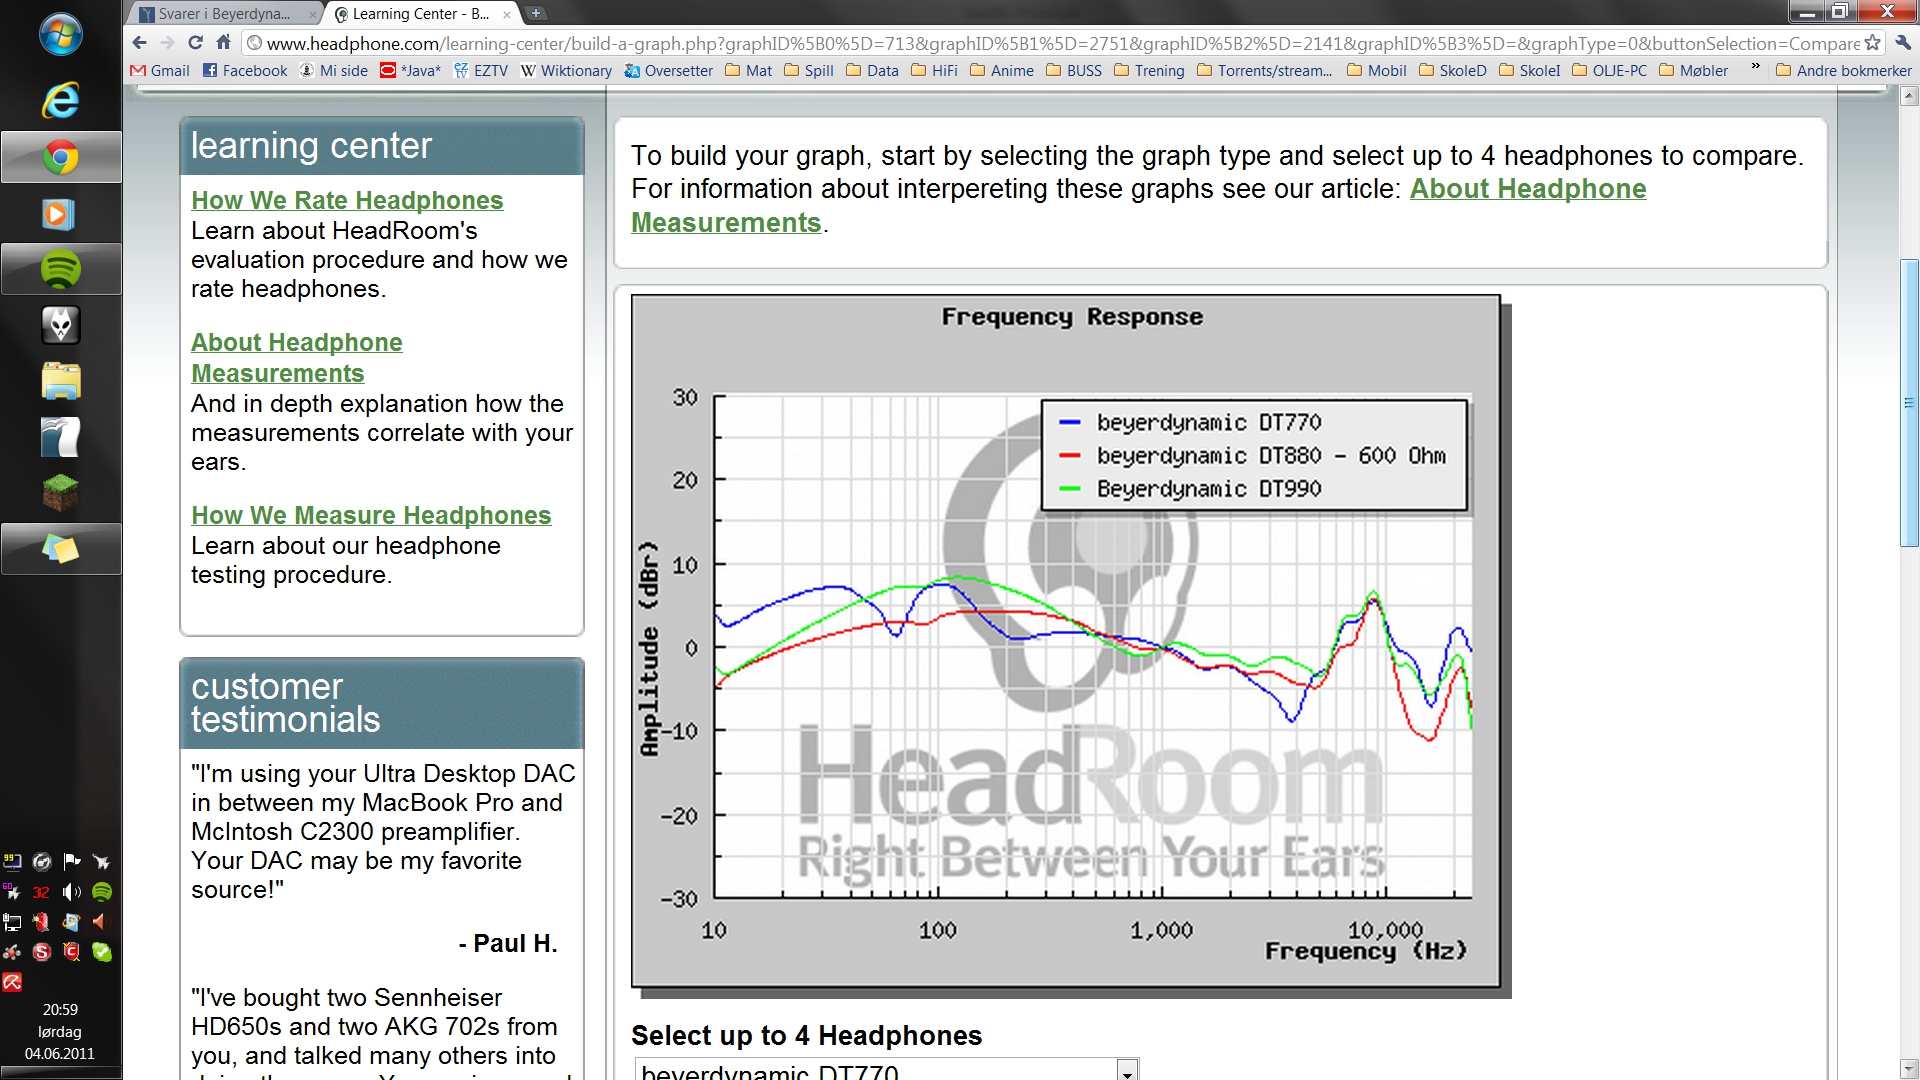Show hidden bookmarks with the chevron
The image size is (1920, 1080).
click(1755, 67)
